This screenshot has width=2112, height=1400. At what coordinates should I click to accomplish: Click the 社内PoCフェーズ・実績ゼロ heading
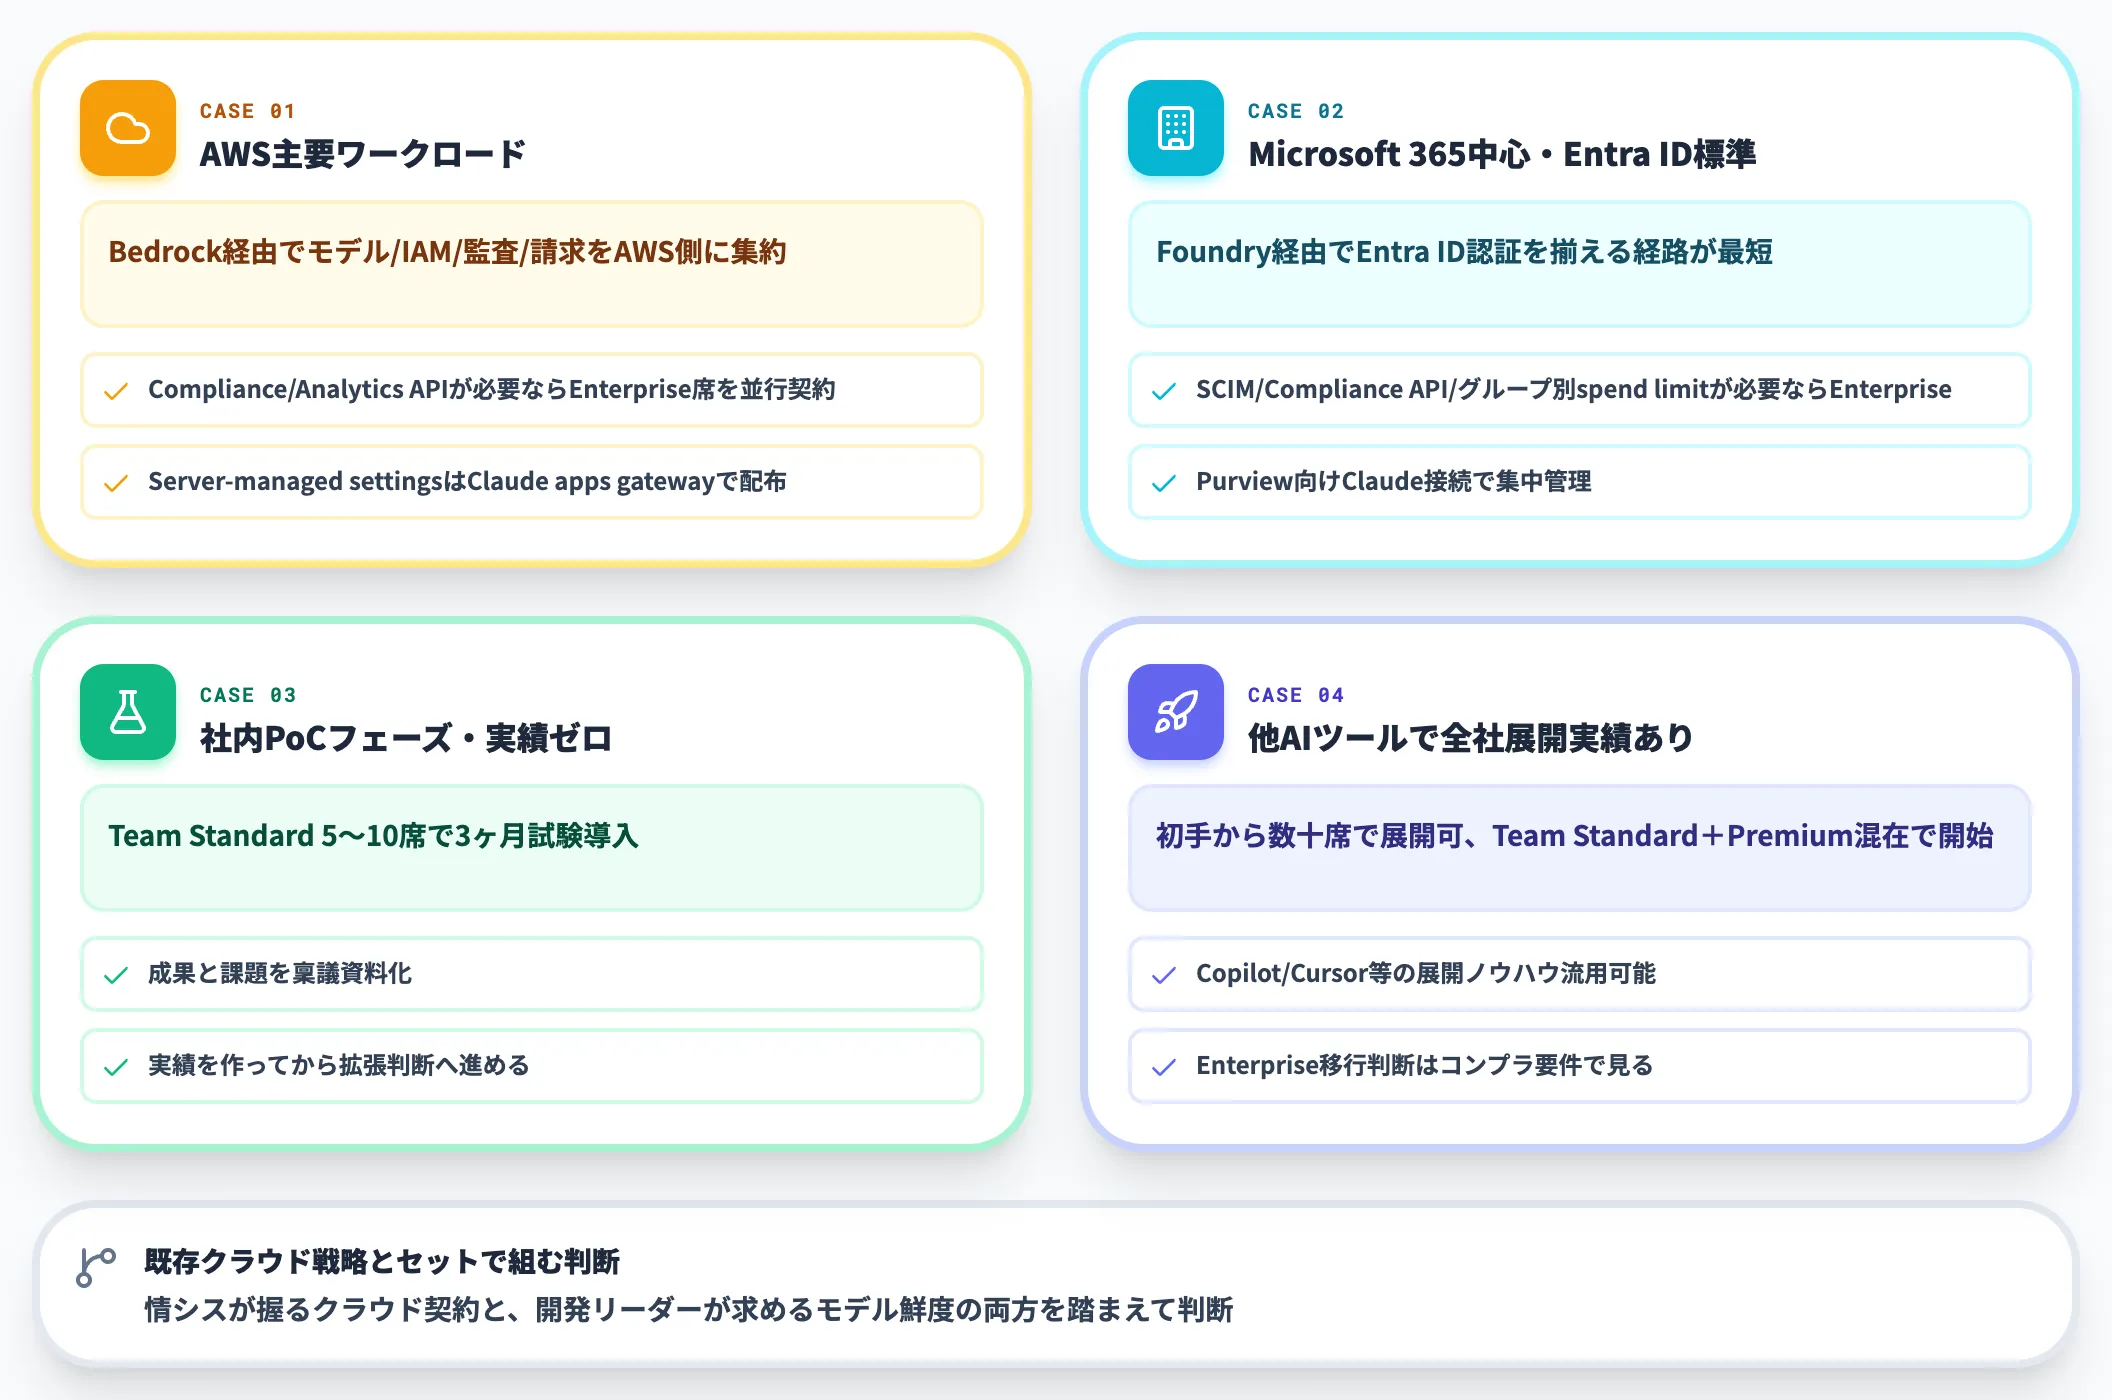coord(406,738)
